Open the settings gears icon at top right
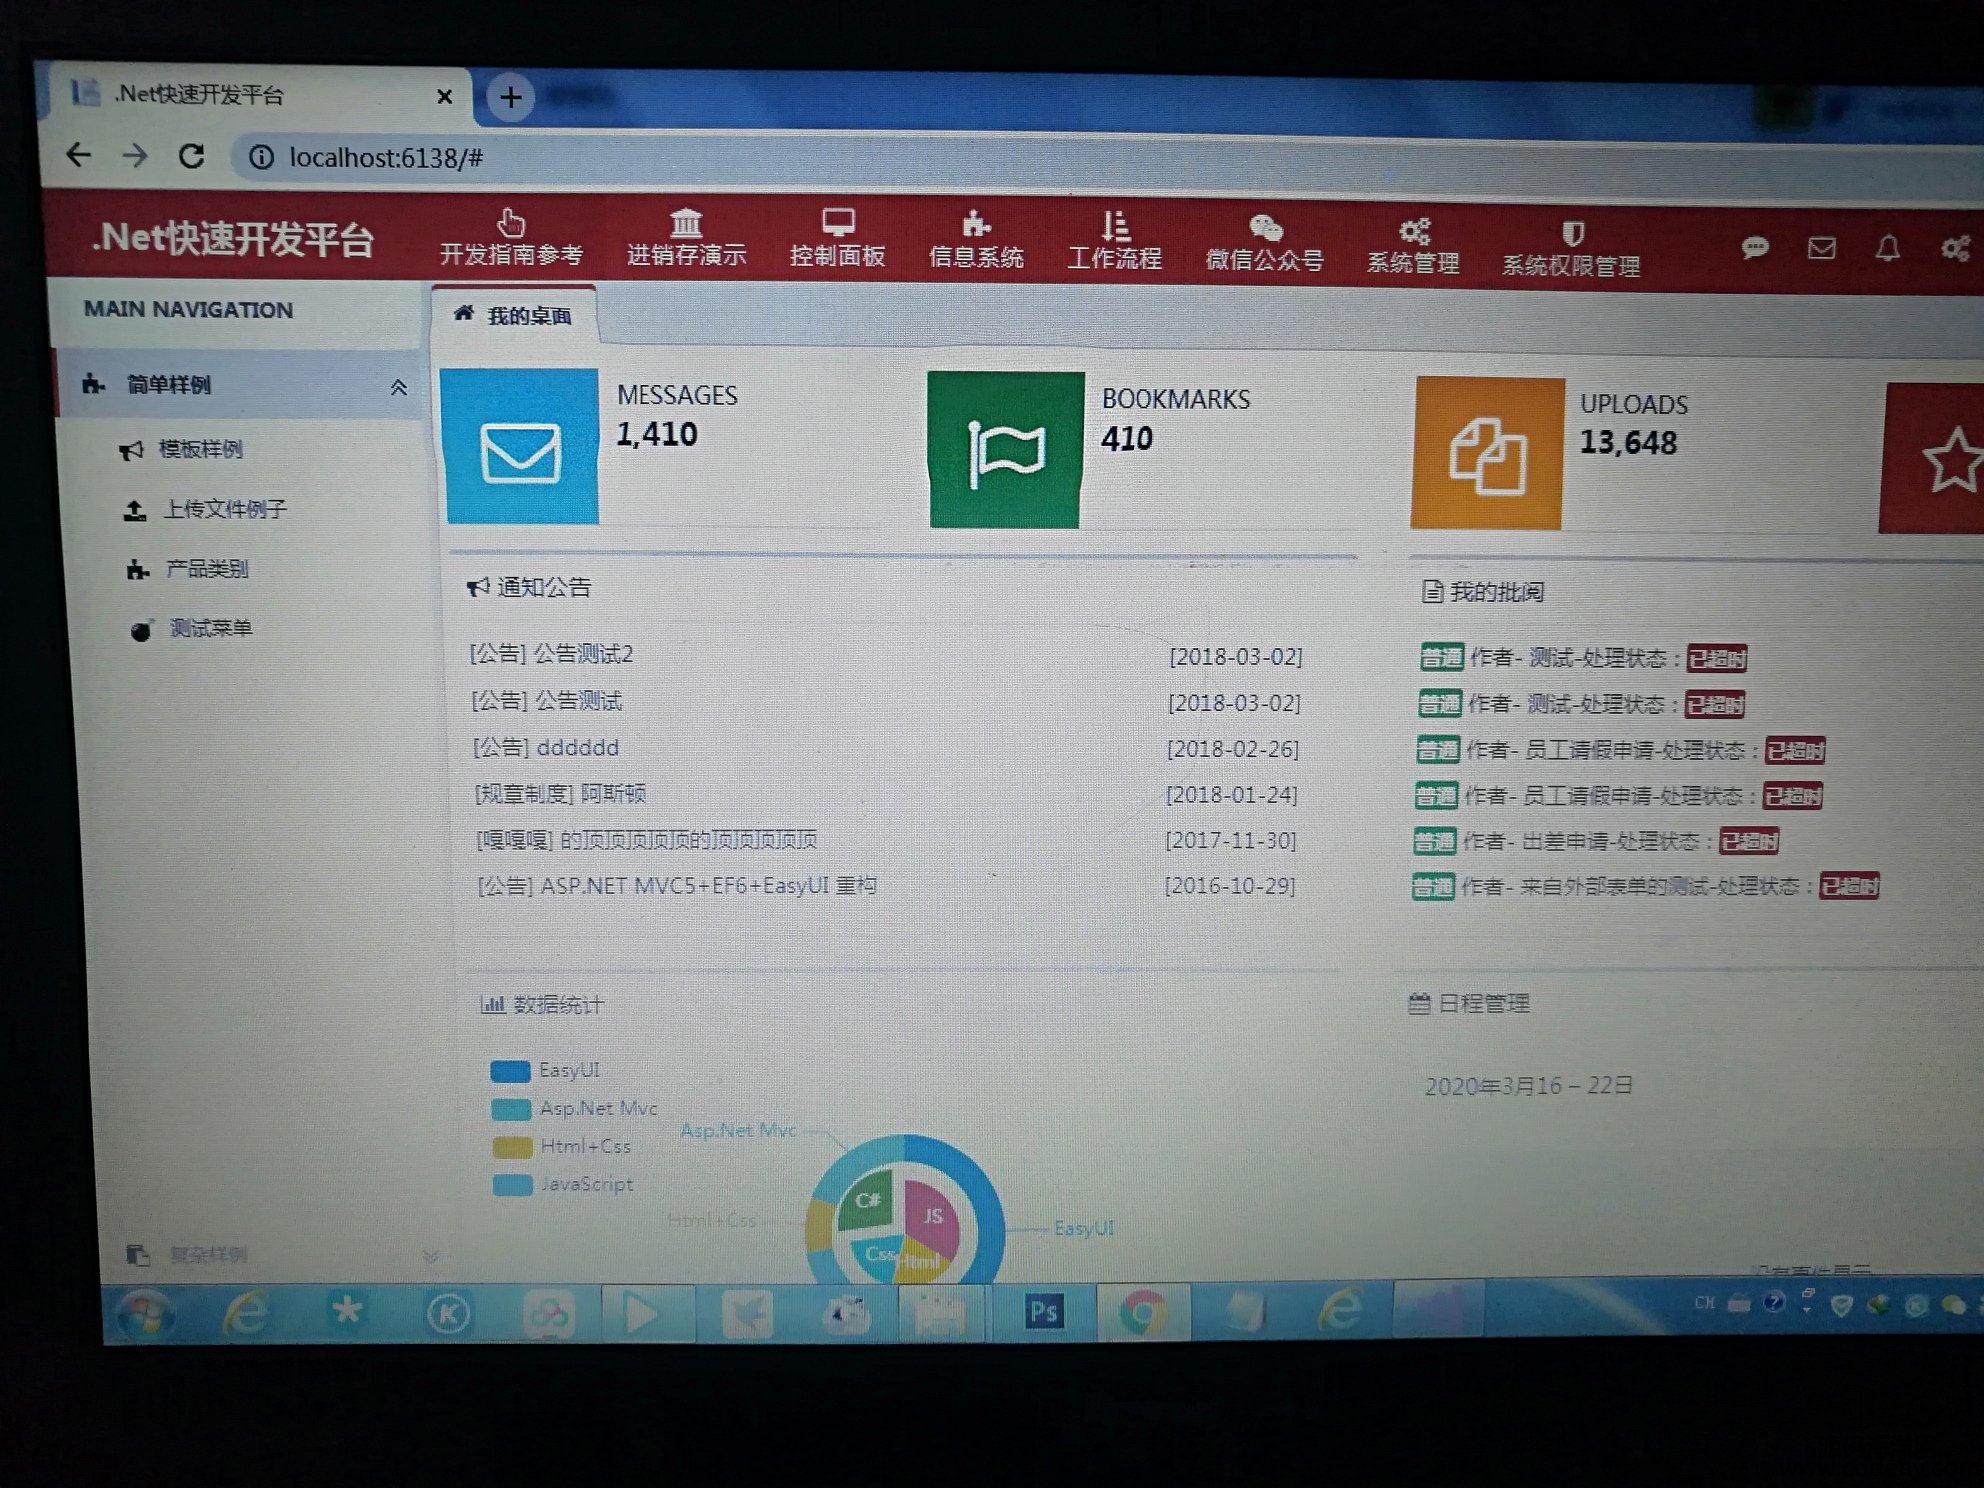 point(1955,248)
